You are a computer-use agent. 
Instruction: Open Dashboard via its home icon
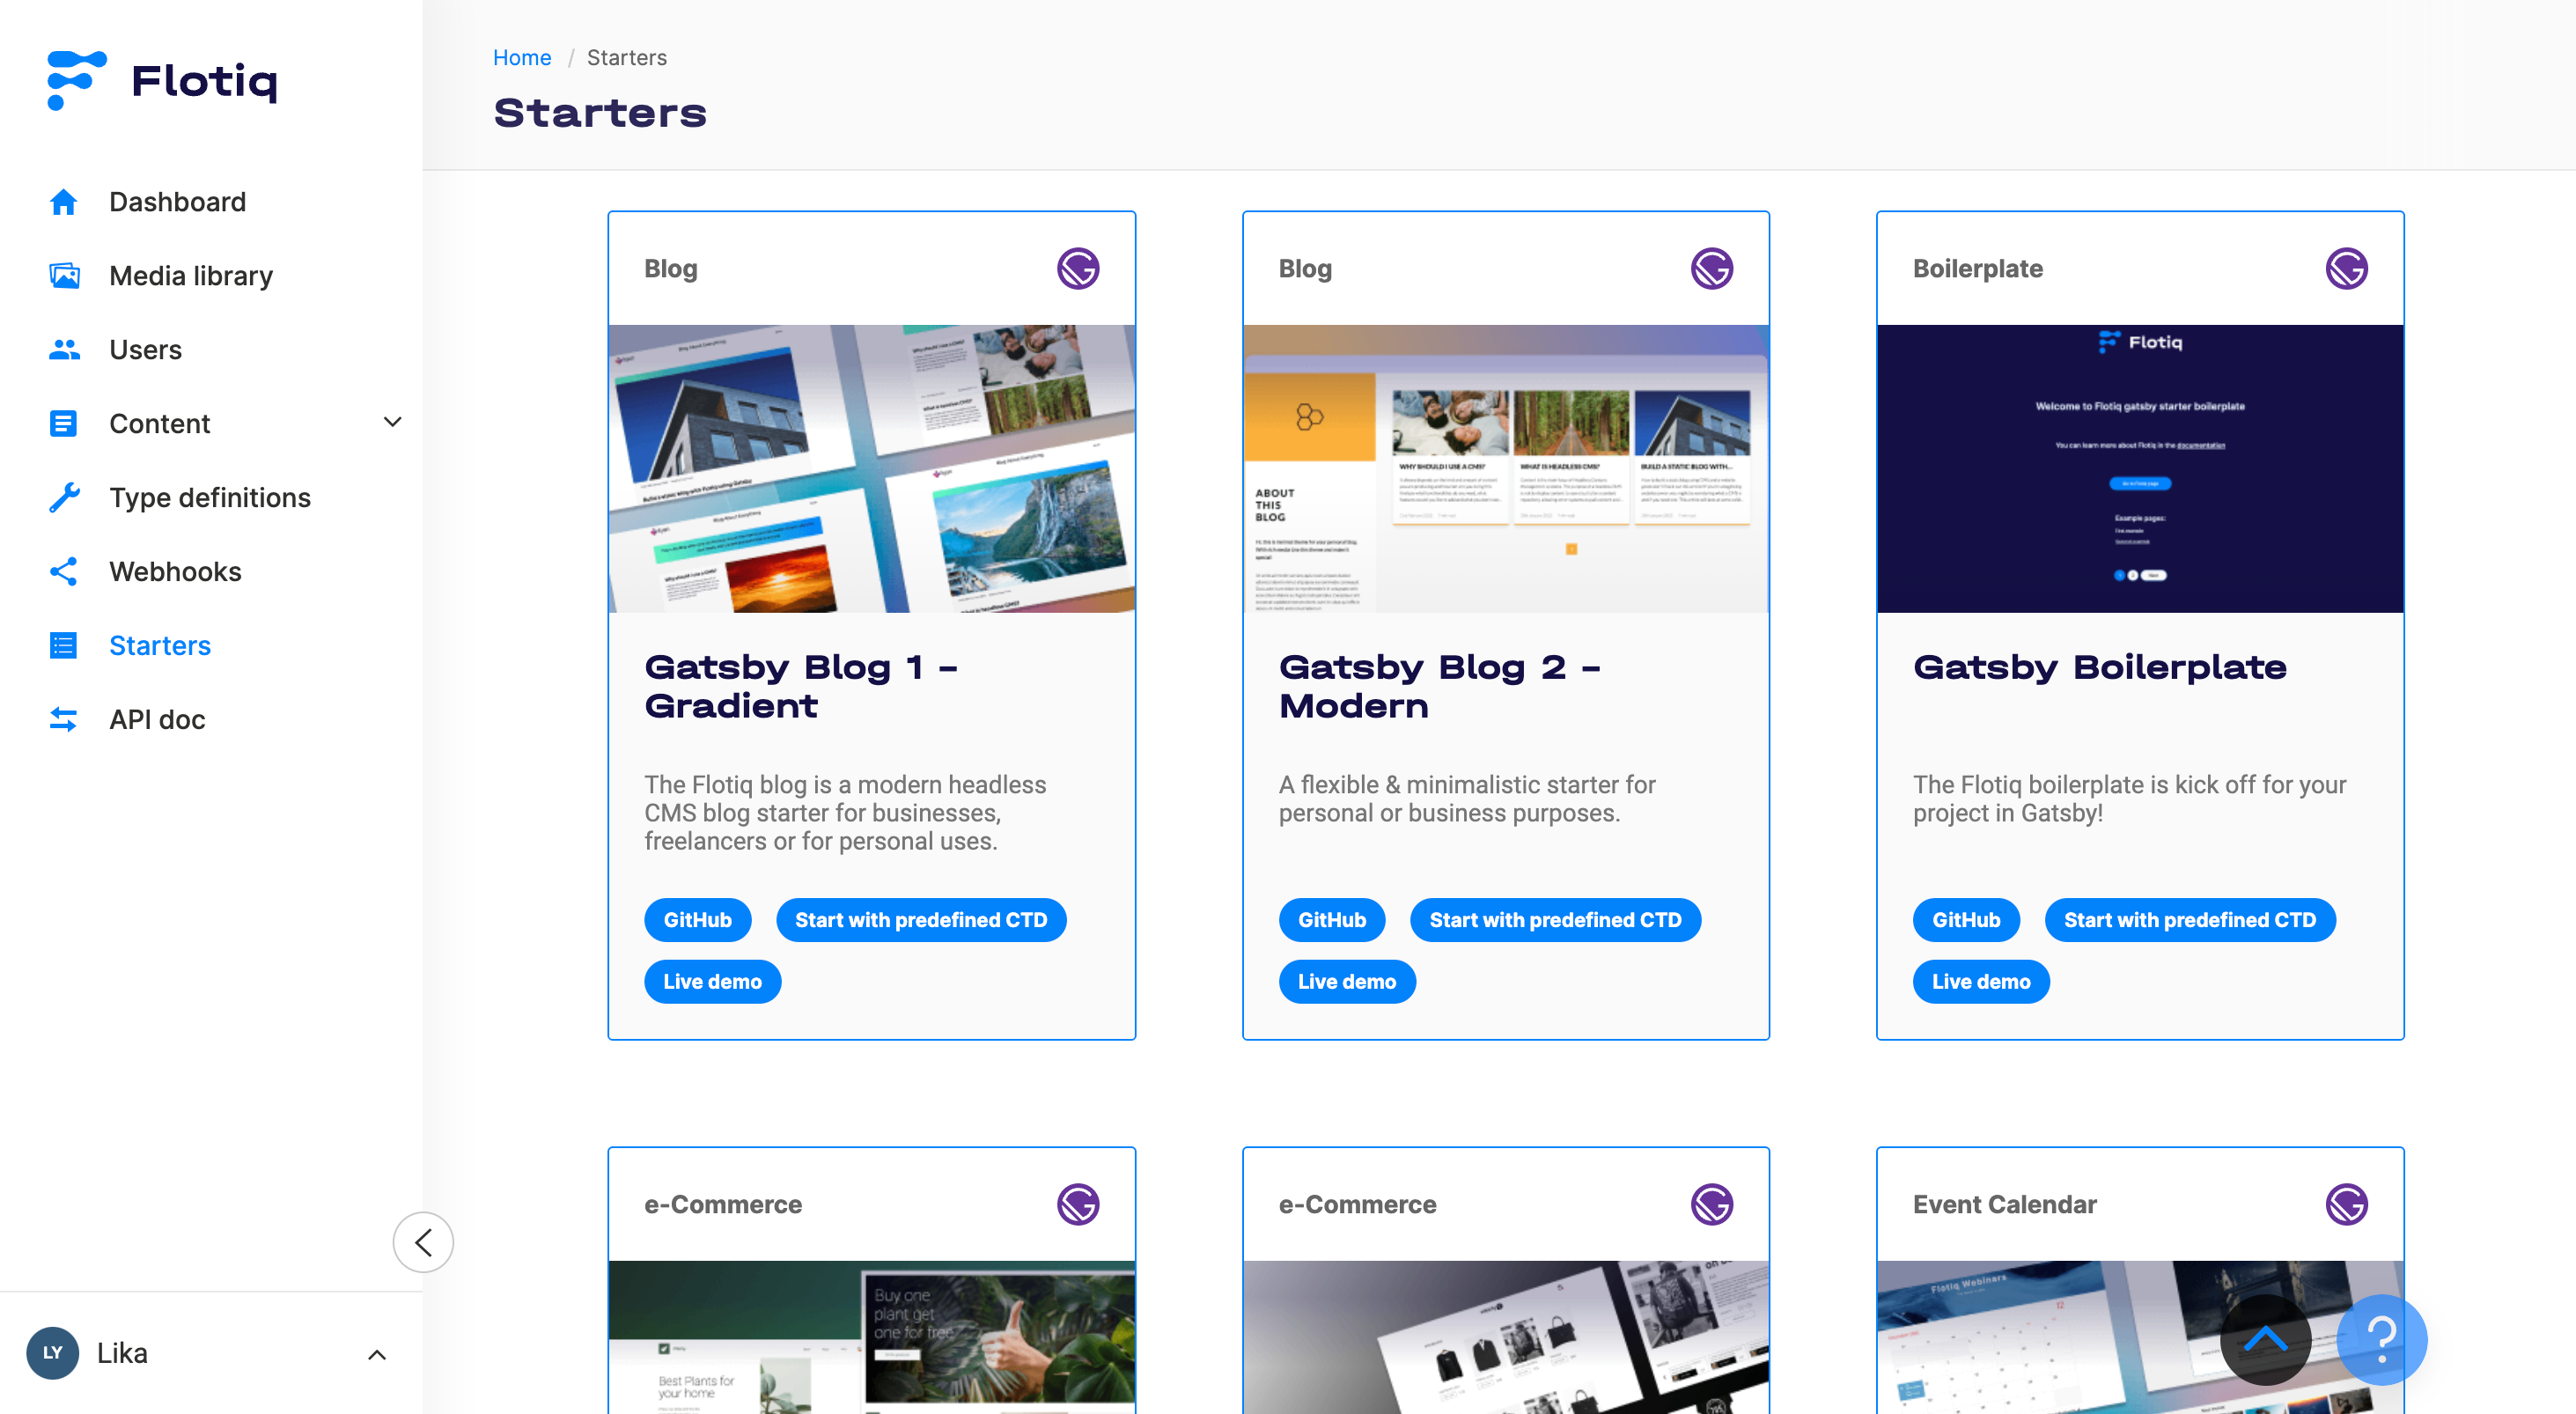pos(63,202)
